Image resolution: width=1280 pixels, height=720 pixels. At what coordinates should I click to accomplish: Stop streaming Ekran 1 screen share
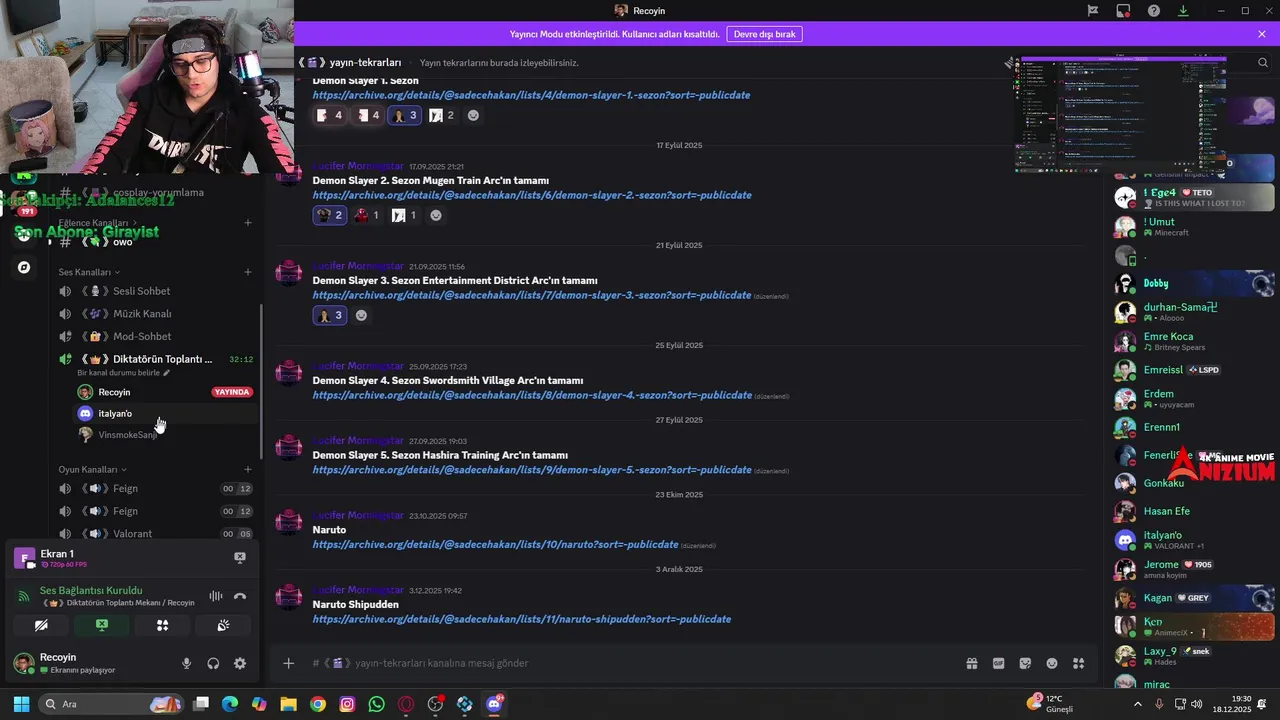pyautogui.click(x=240, y=558)
